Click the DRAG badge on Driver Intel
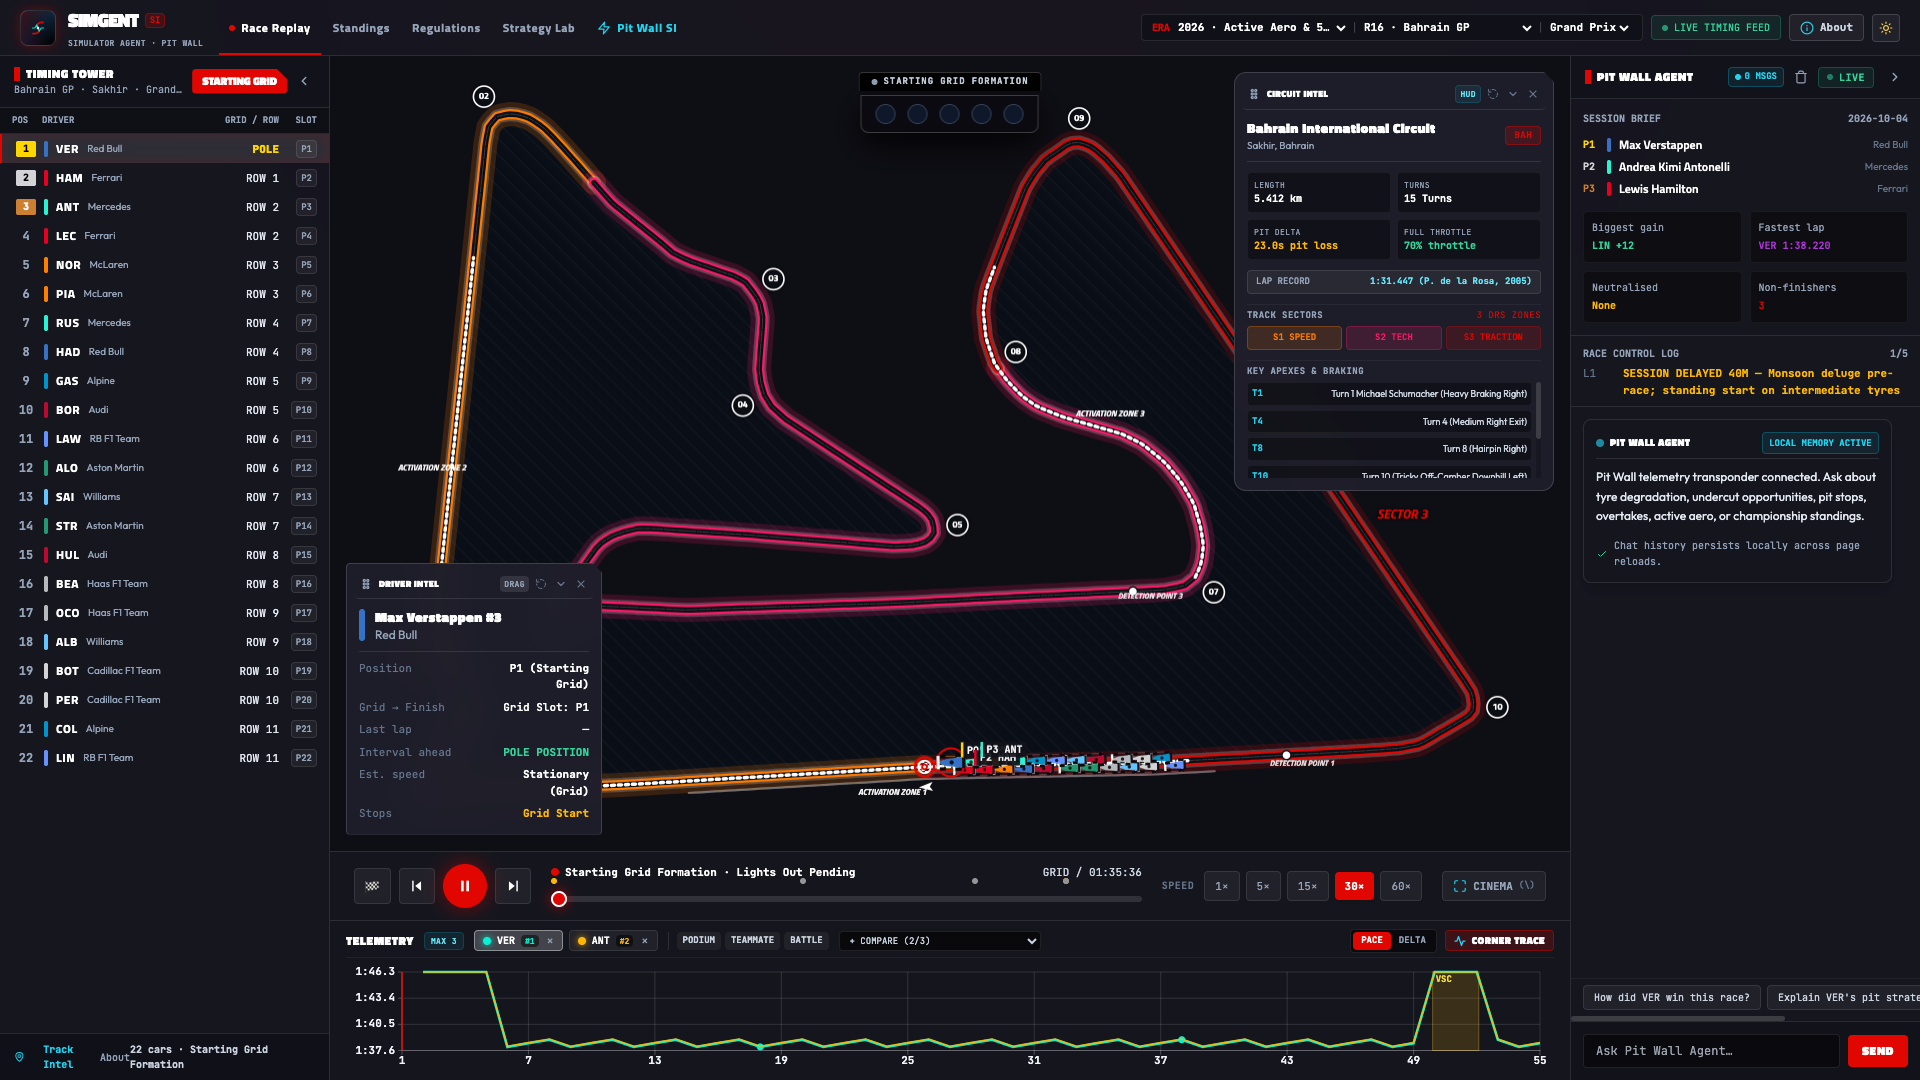The width and height of the screenshot is (1920, 1080). tap(514, 584)
